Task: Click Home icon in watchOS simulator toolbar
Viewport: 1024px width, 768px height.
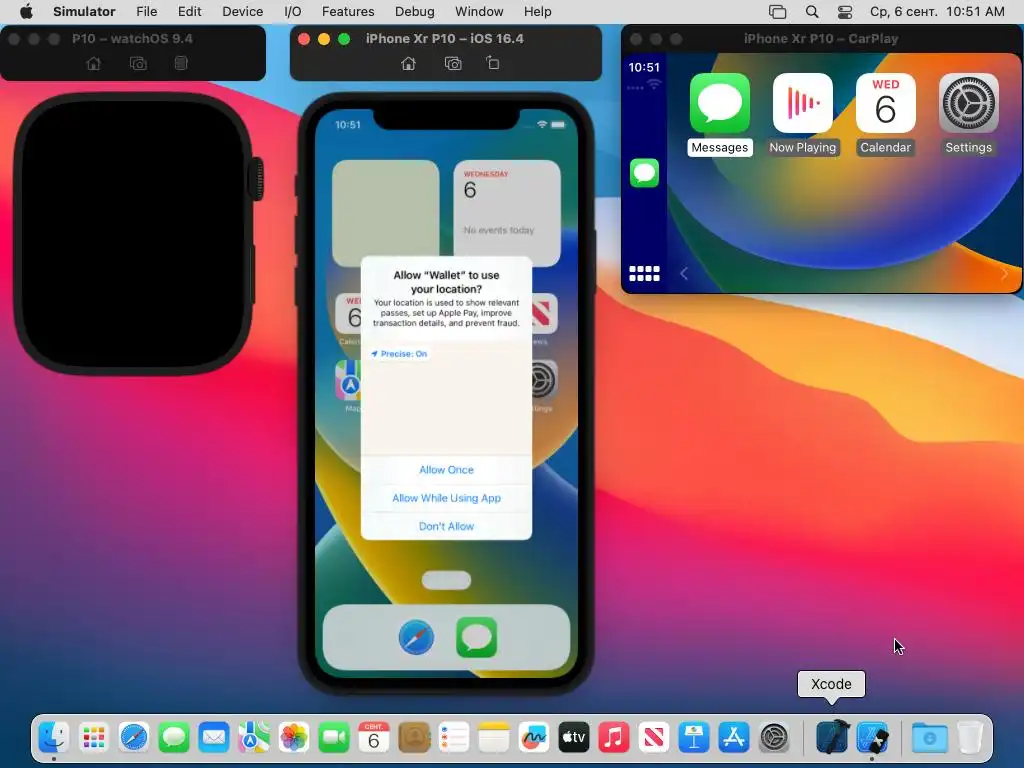Action: (x=94, y=63)
